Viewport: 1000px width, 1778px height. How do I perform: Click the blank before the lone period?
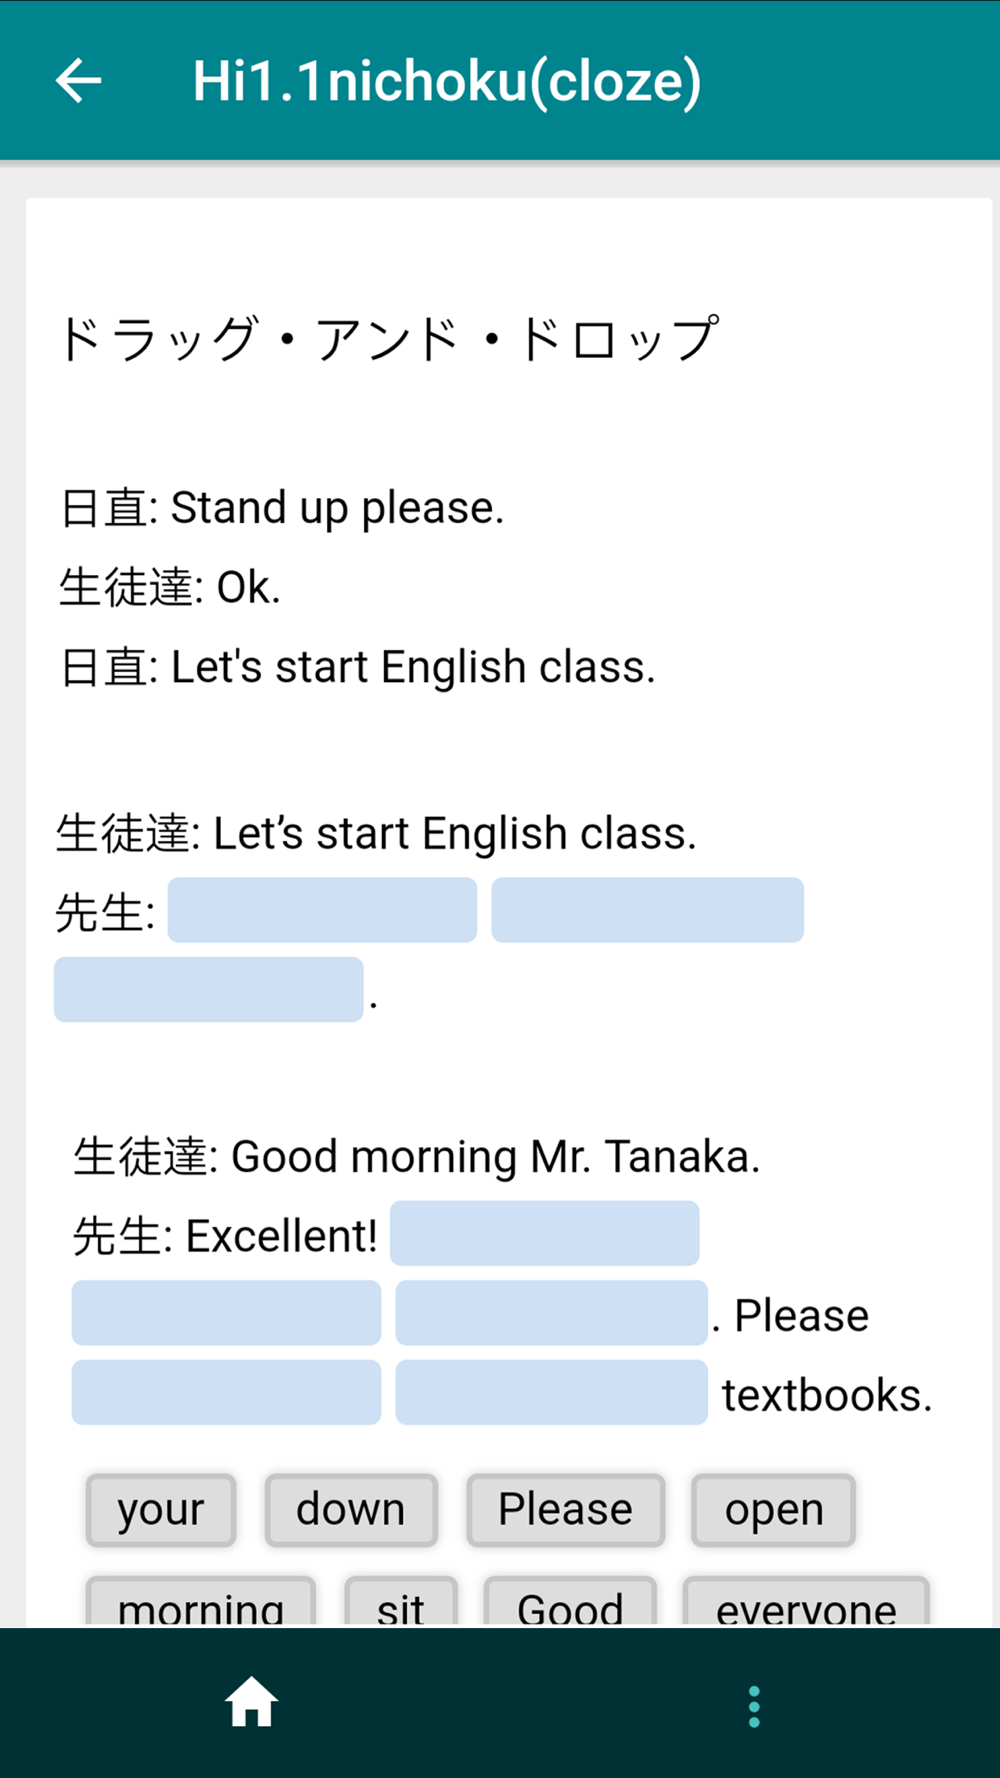[209, 989]
